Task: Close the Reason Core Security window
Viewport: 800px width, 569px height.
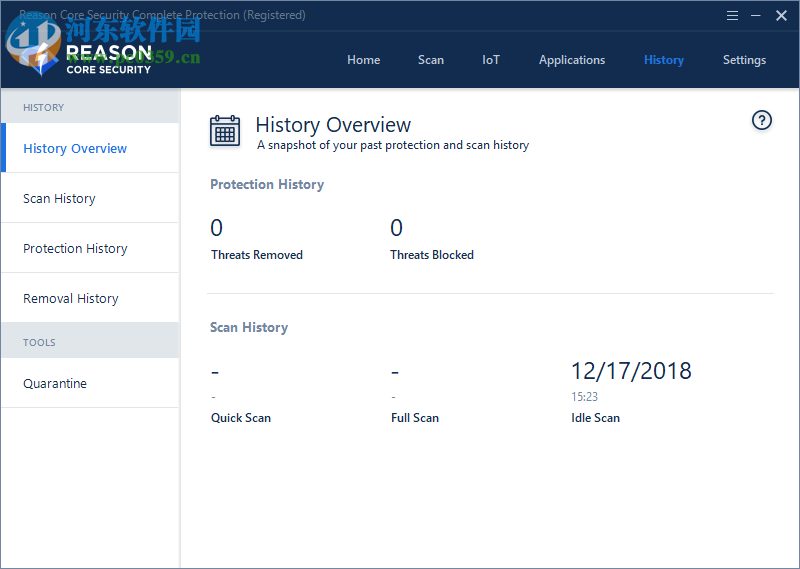Action: (x=781, y=15)
